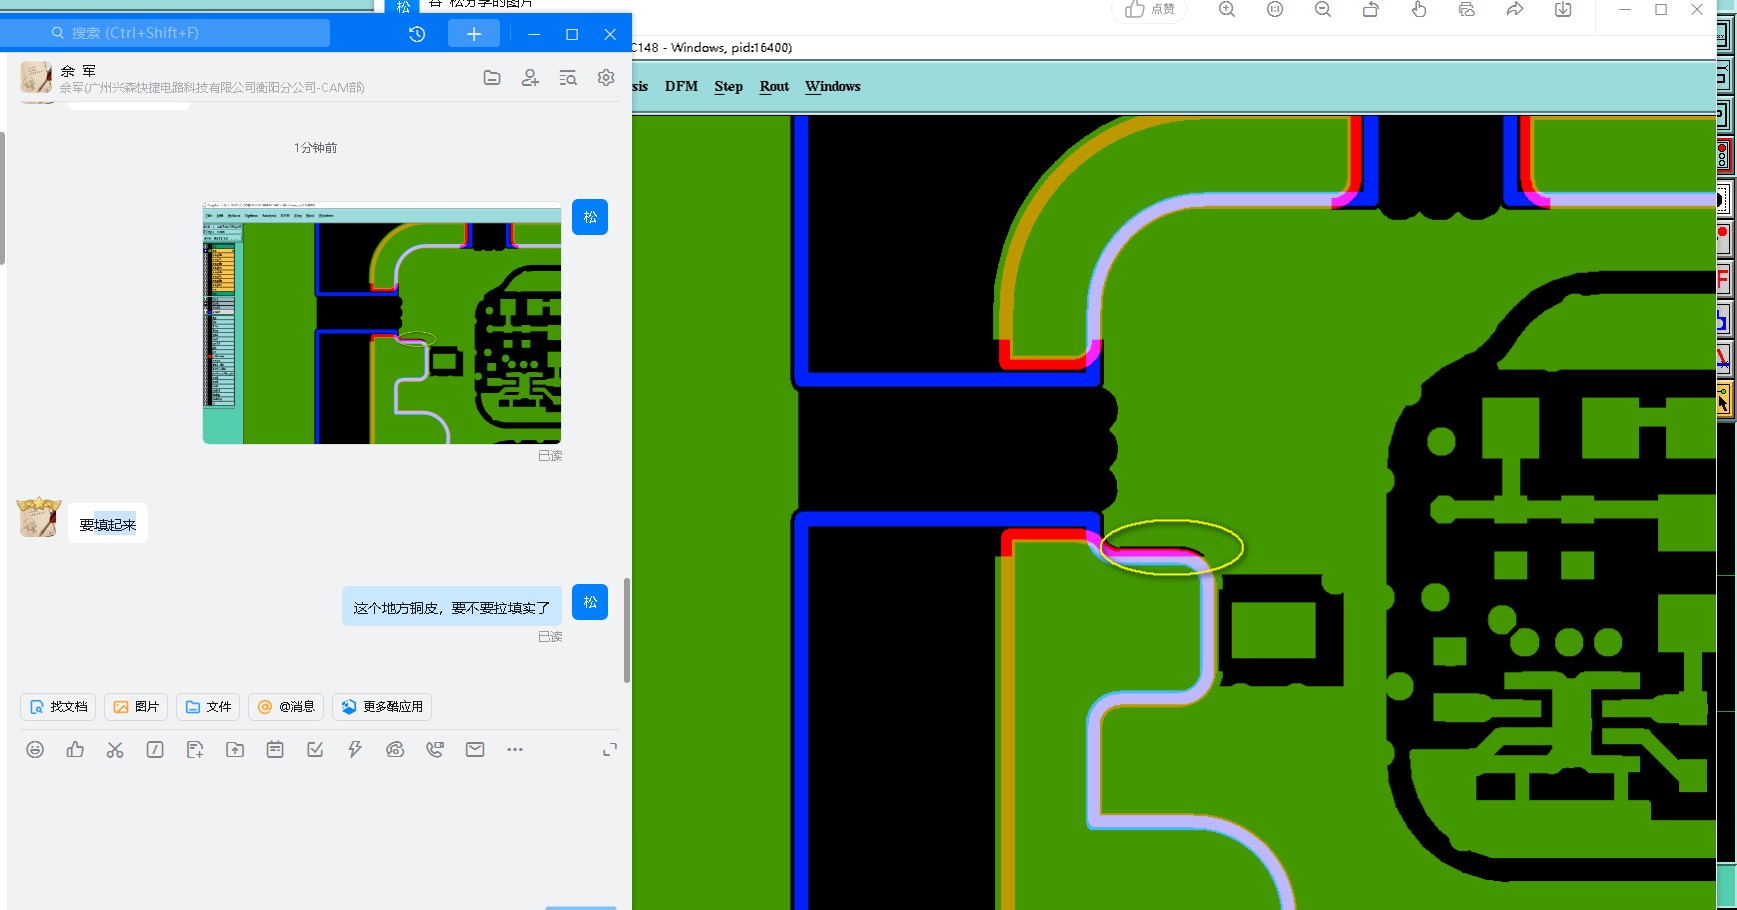Send mail with the envelope icon
The height and width of the screenshot is (910, 1737).
[x=475, y=750]
